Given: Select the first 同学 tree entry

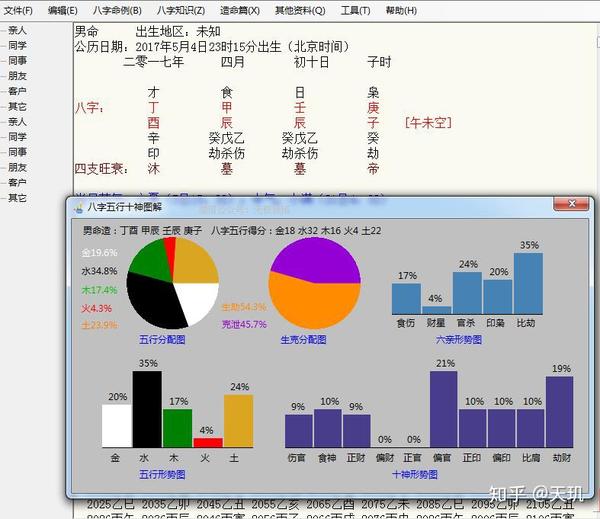Looking at the screenshot, I should [x=17, y=46].
